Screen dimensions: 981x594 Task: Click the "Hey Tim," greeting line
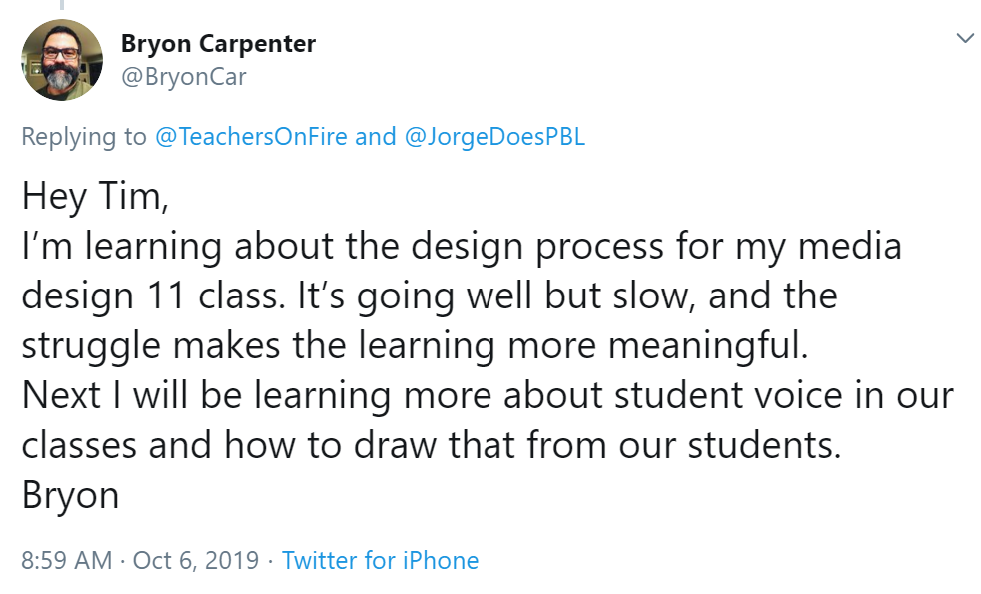pos(96,196)
